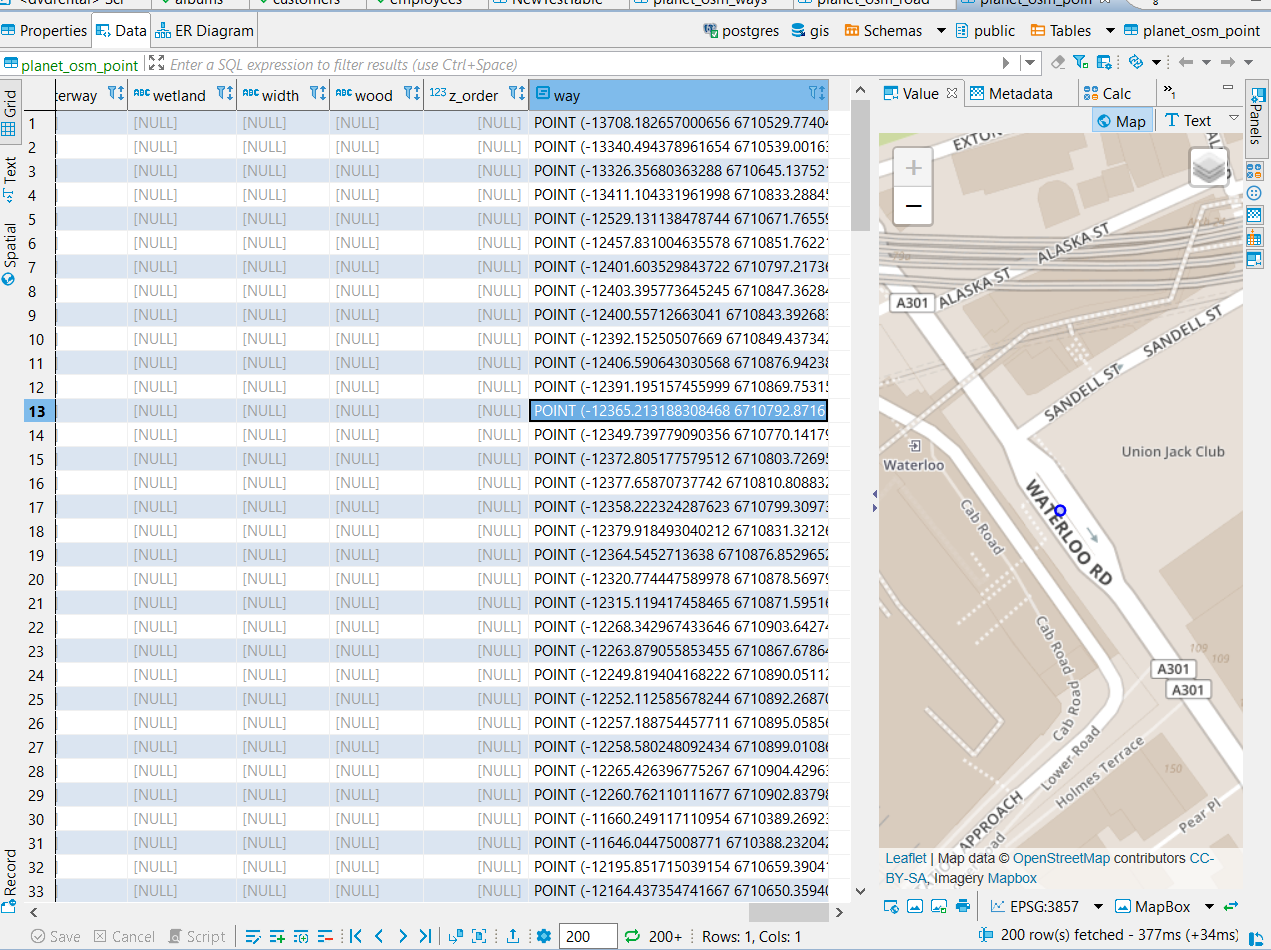
Task: Open the Metadata tab in the value panel
Action: [1022, 92]
